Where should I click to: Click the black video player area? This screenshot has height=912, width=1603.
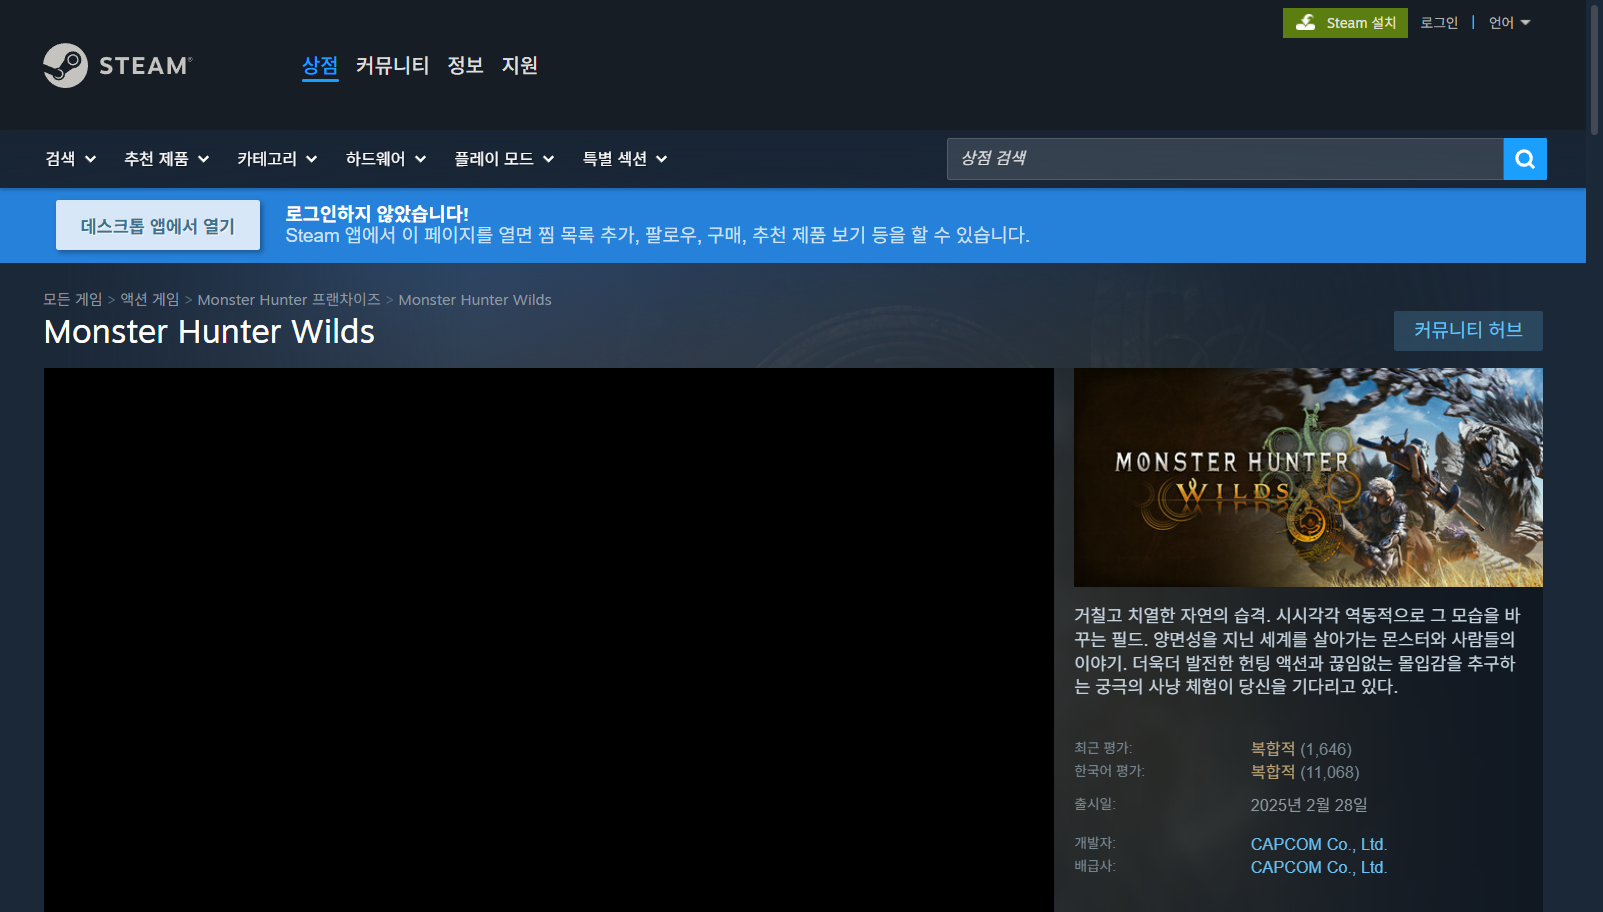tap(549, 640)
